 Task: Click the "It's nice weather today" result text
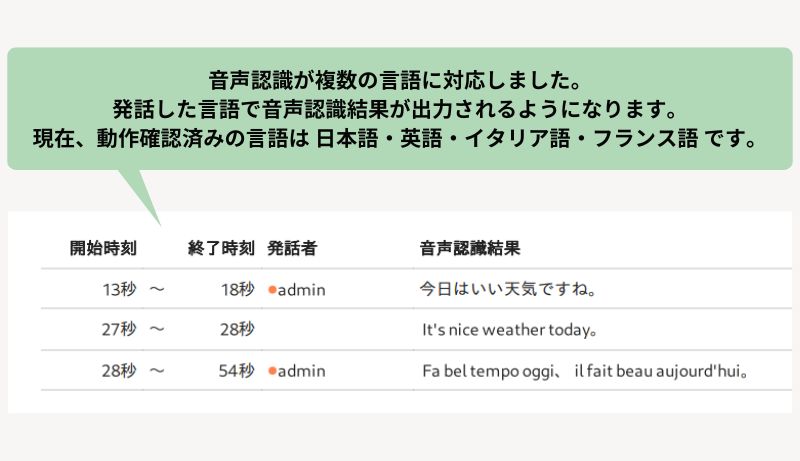[510, 329]
